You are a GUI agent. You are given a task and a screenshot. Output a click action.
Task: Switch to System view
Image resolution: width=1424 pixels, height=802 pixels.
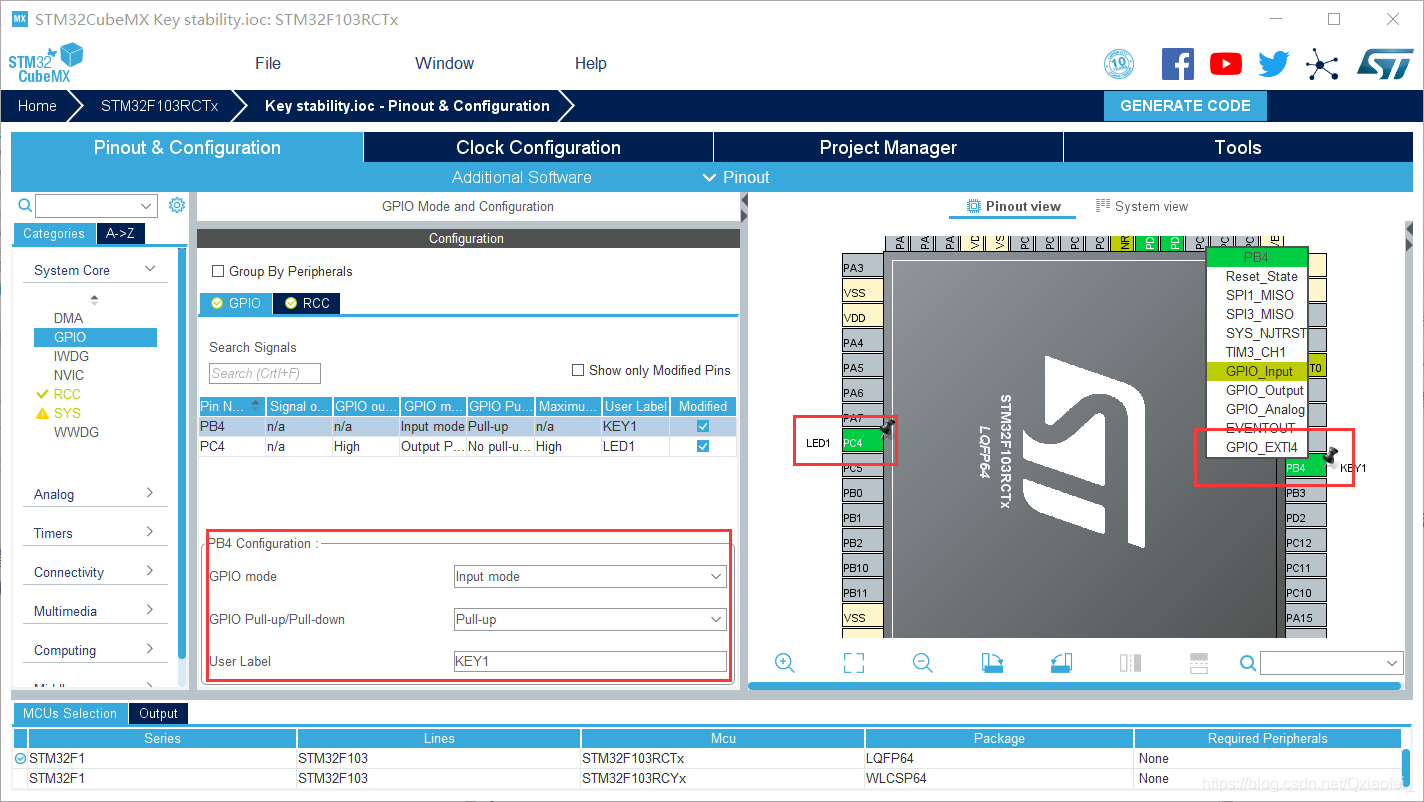coord(1142,206)
